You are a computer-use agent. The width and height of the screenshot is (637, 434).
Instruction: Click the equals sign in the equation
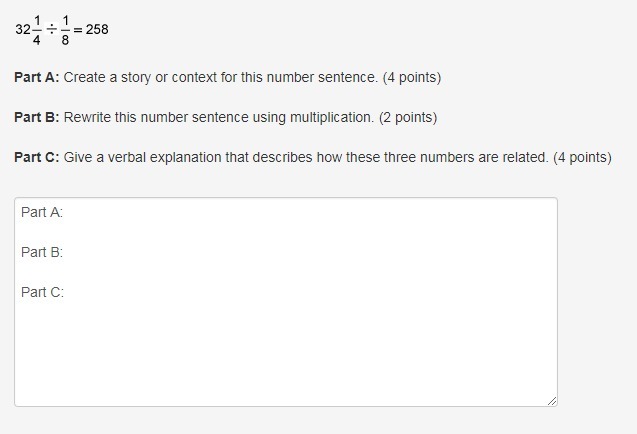point(79,30)
